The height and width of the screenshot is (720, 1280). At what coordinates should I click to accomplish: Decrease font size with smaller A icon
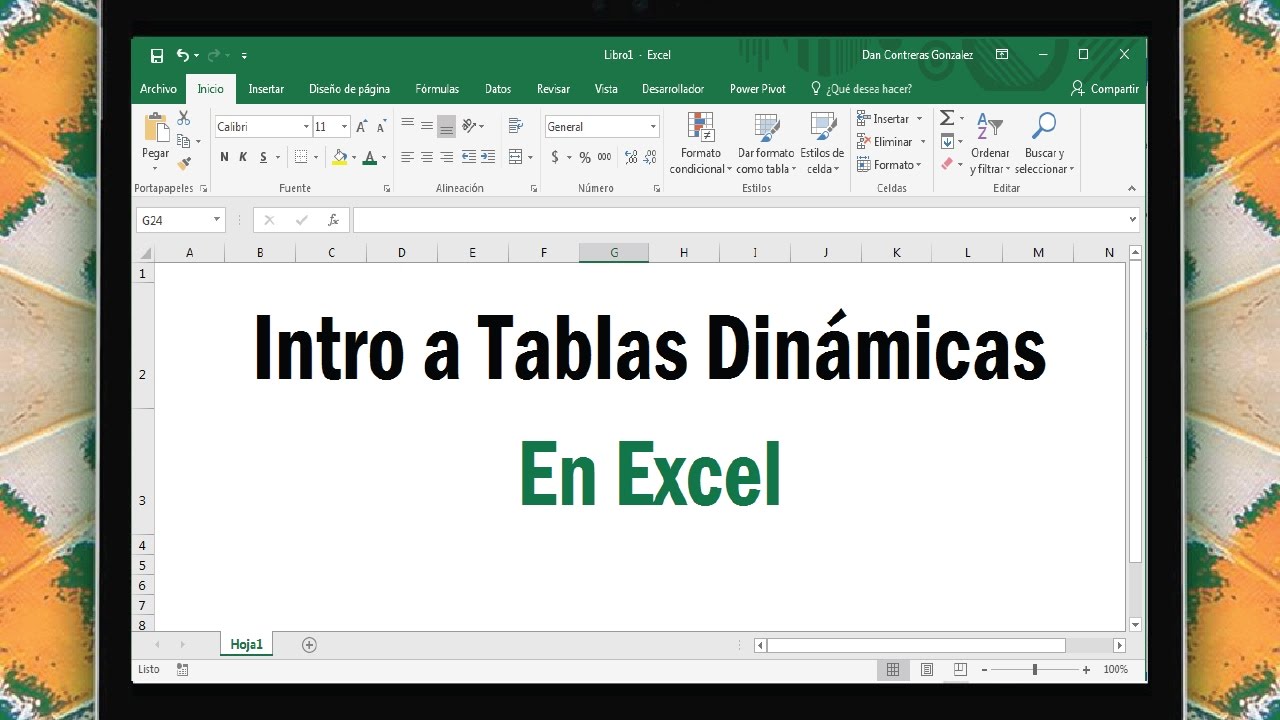(381, 127)
